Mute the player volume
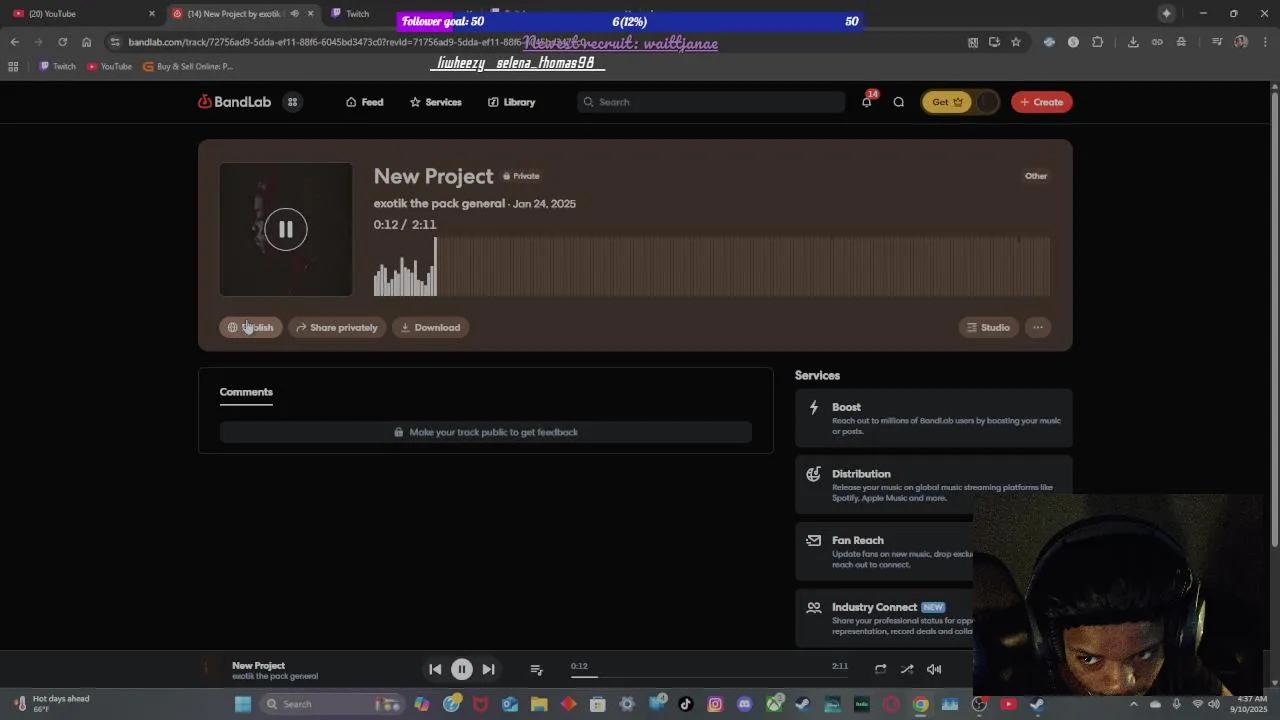 pos(934,669)
